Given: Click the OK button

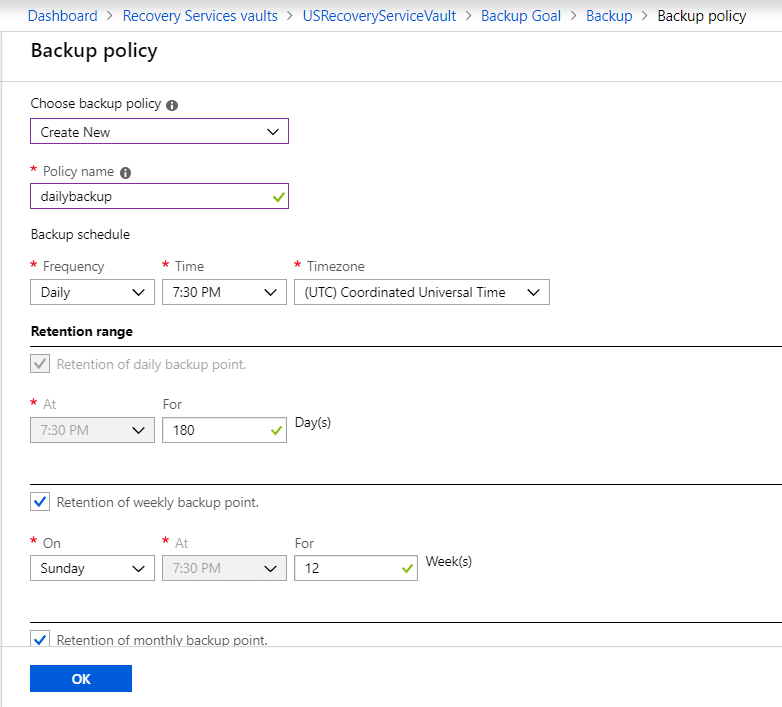Looking at the screenshot, I should coord(81,679).
